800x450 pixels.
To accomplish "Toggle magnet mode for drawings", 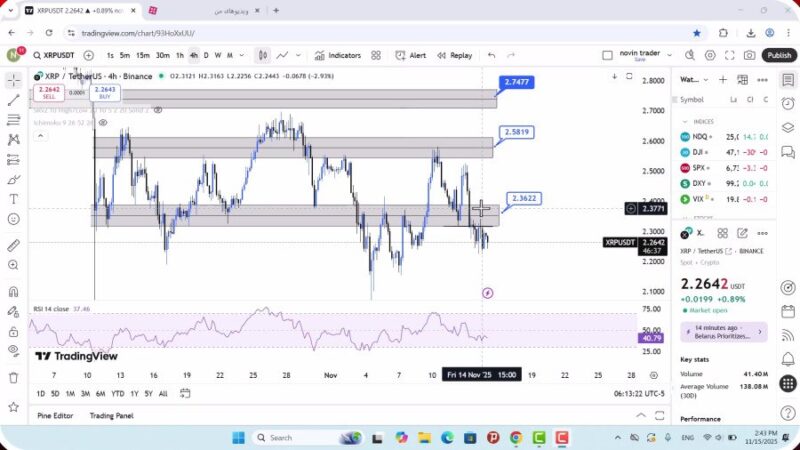I will tap(13, 292).
